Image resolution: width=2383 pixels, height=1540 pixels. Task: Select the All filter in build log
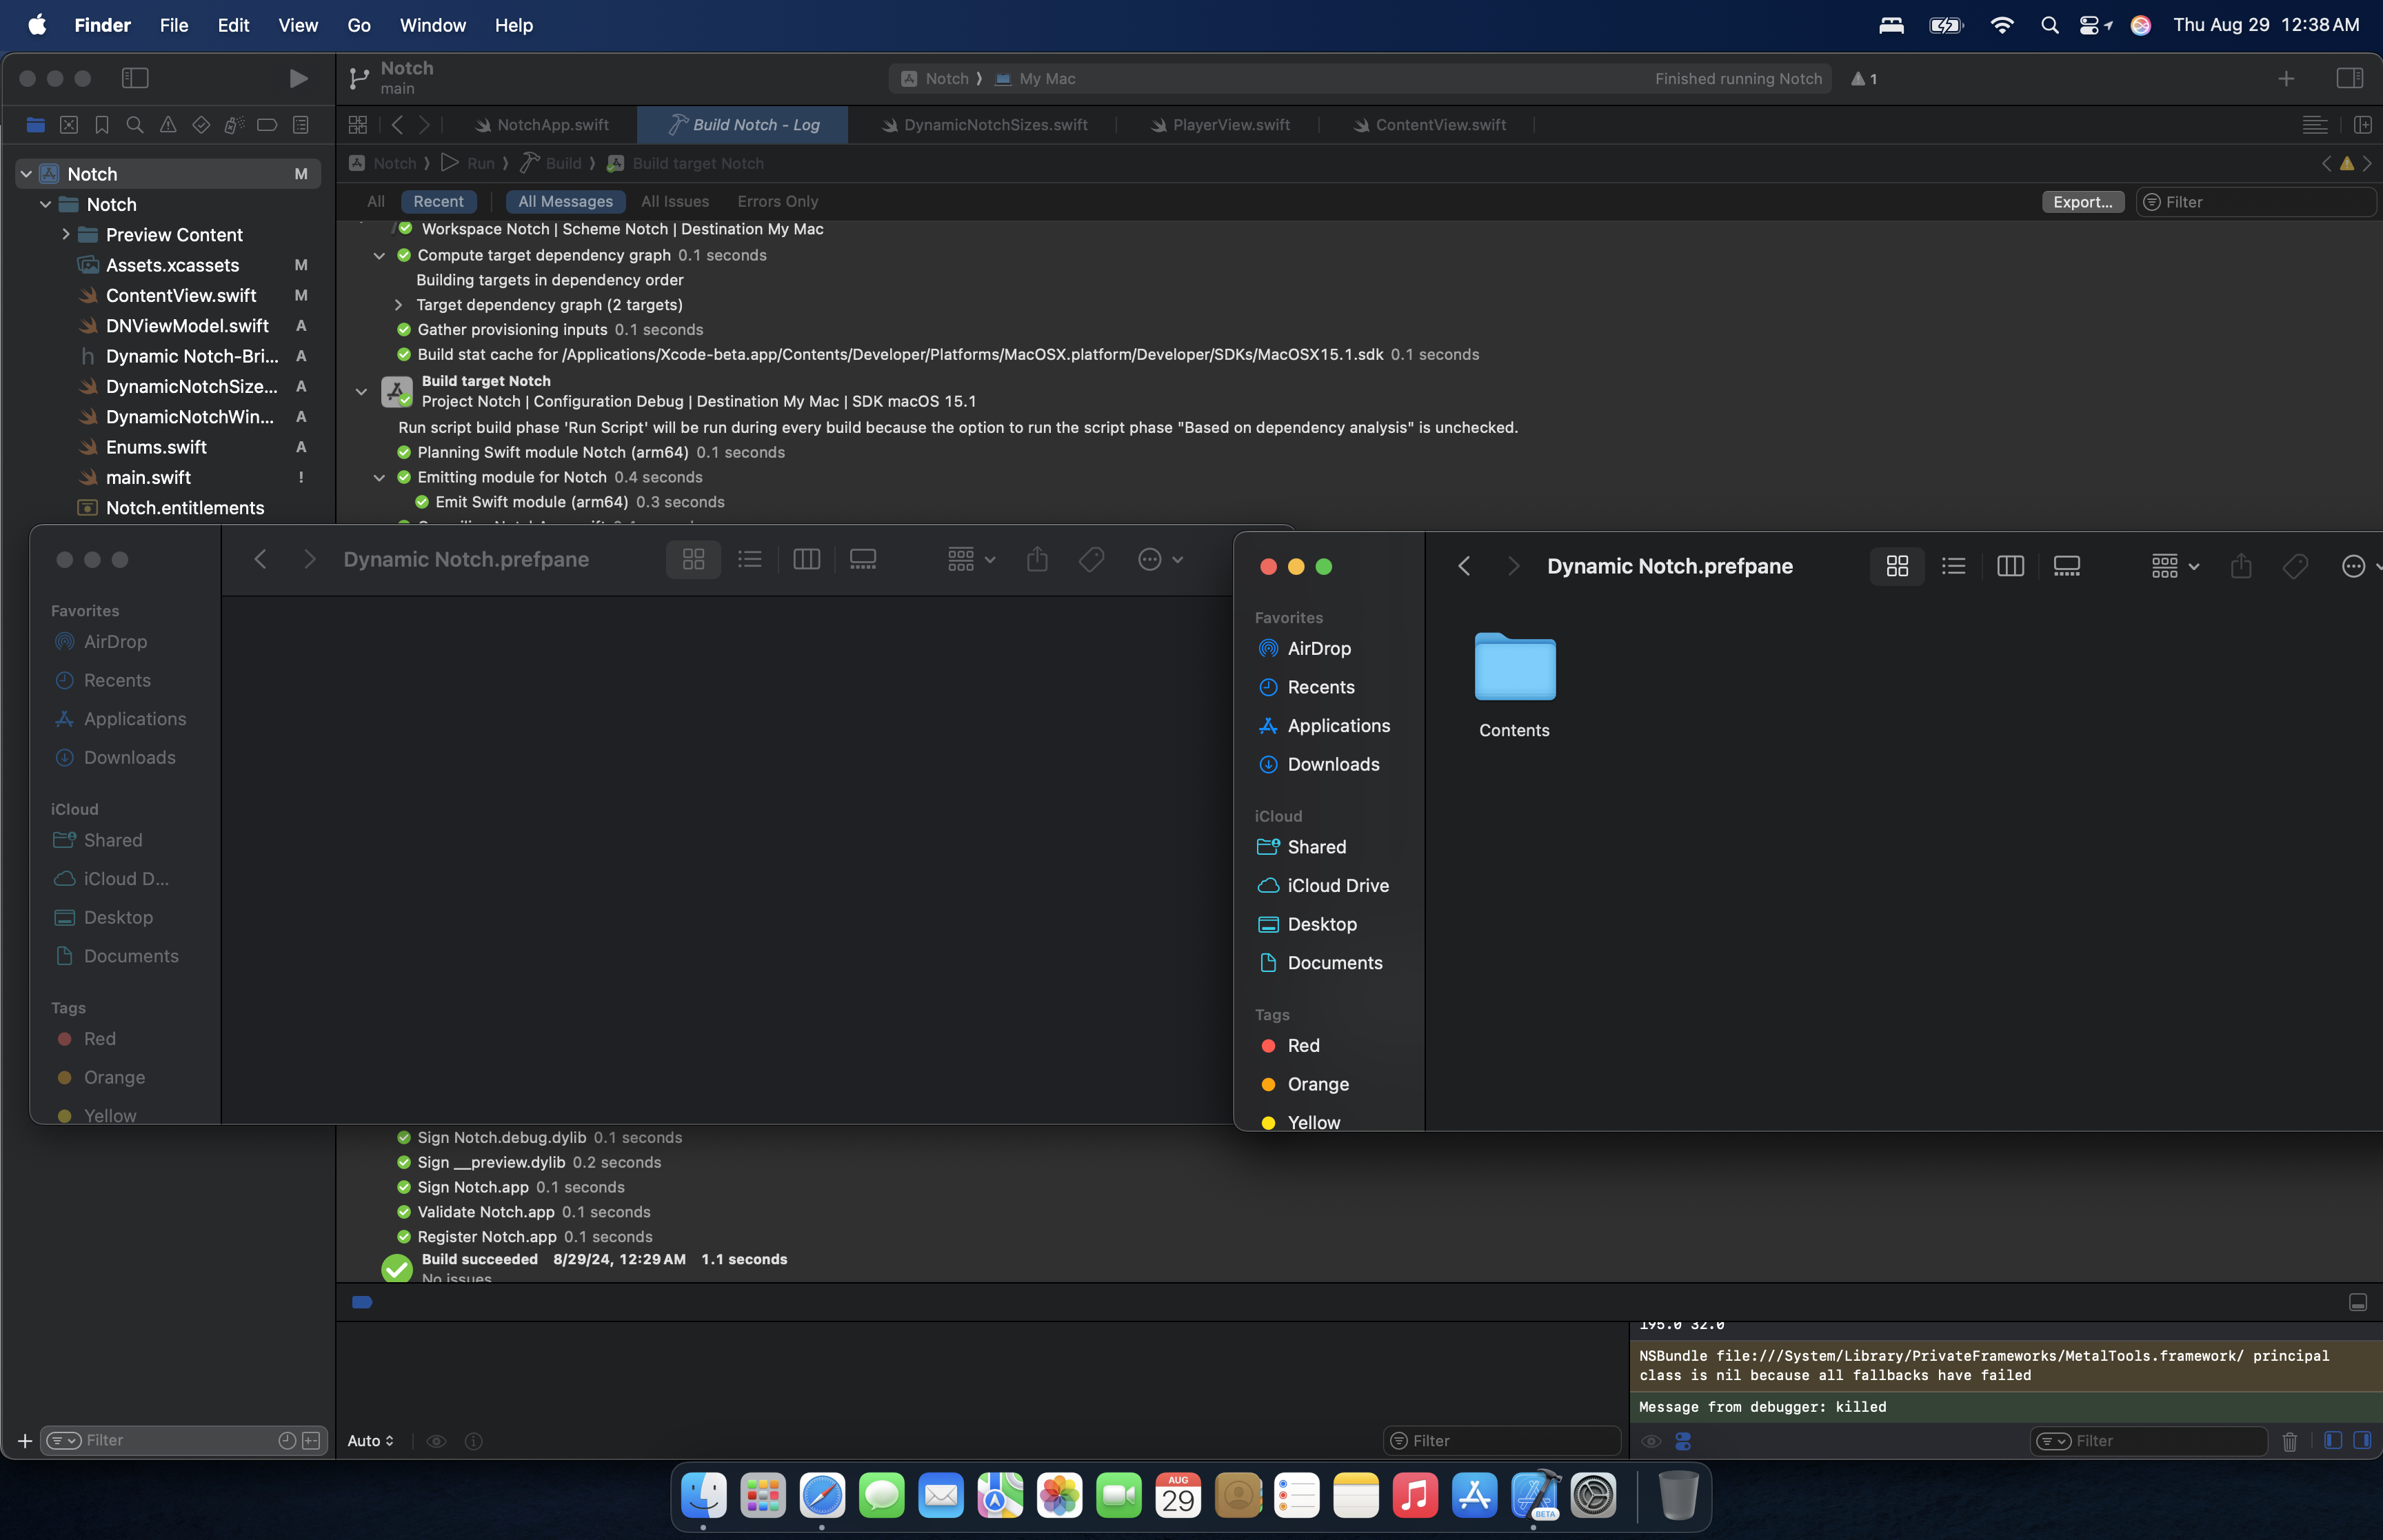[376, 202]
